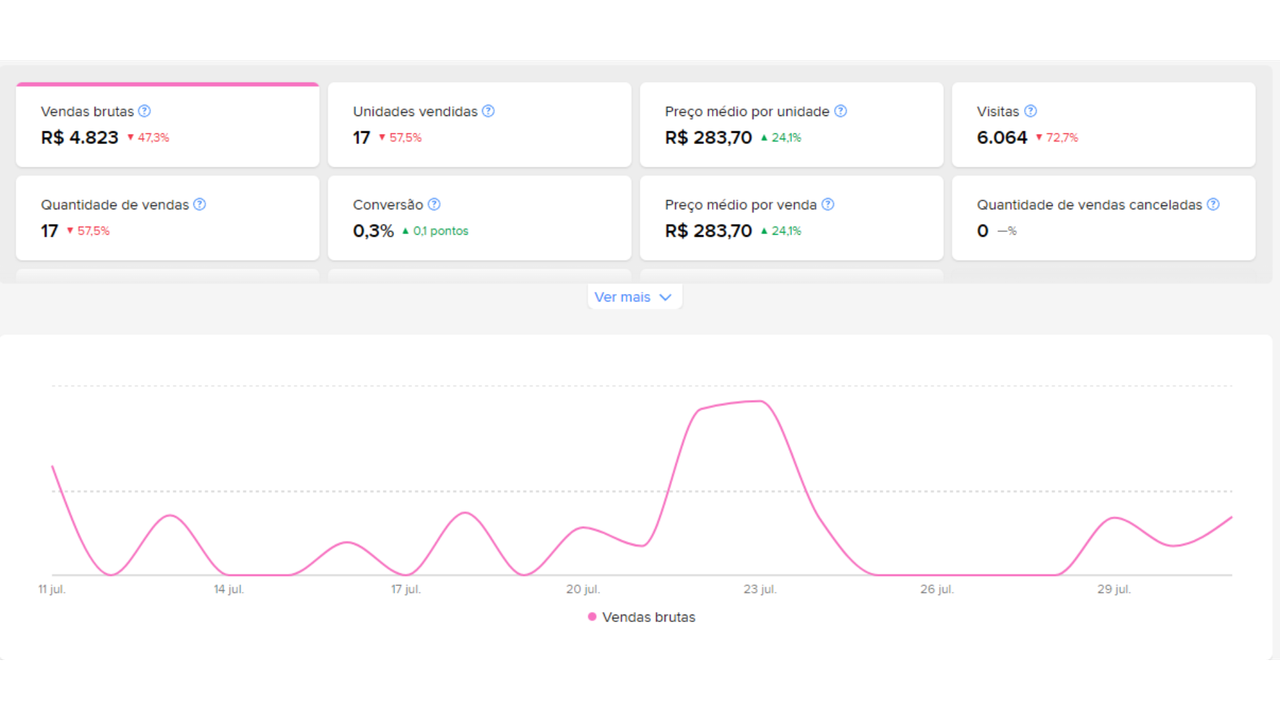Click the 26 jul. axis label
Screen dimensions: 1280x720
[x=937, y=590]
